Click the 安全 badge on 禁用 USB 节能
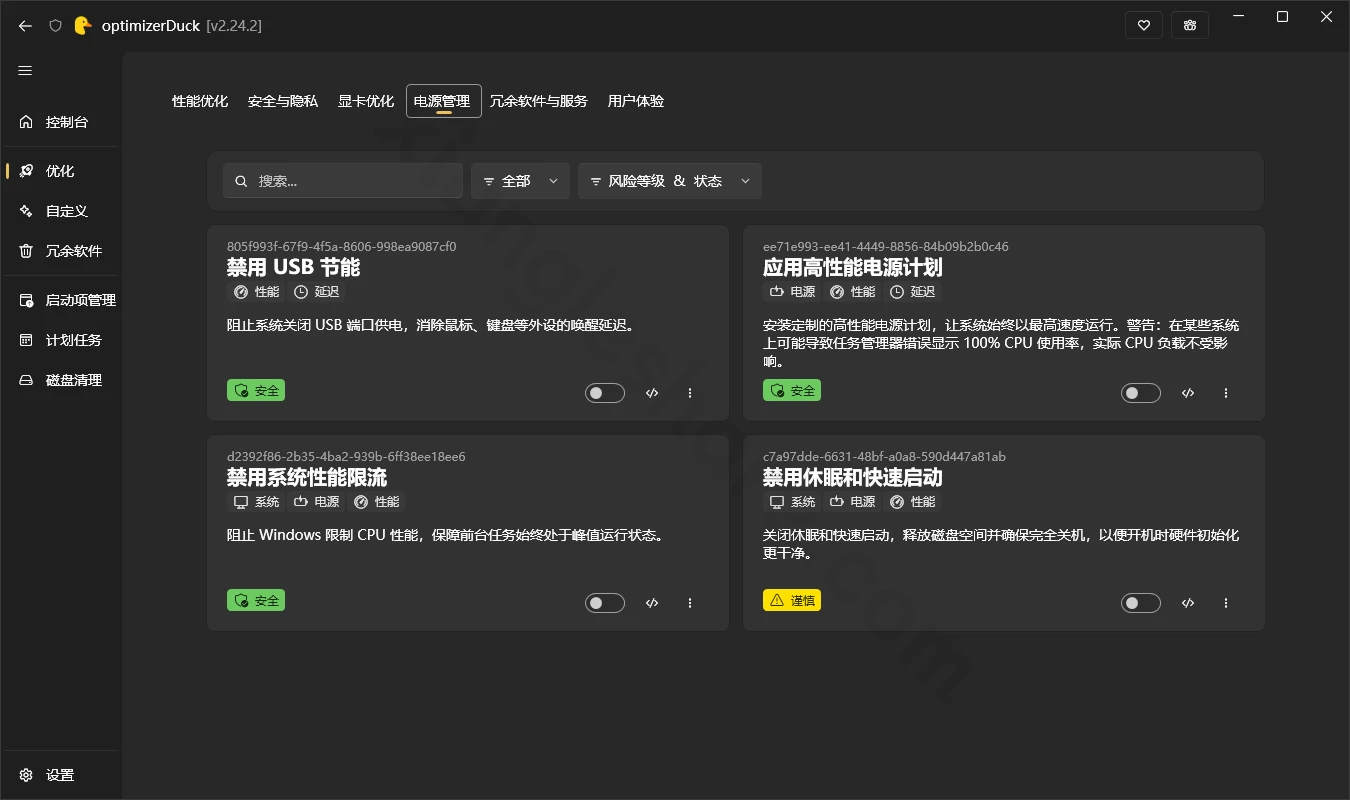 (x=256, y=390)
